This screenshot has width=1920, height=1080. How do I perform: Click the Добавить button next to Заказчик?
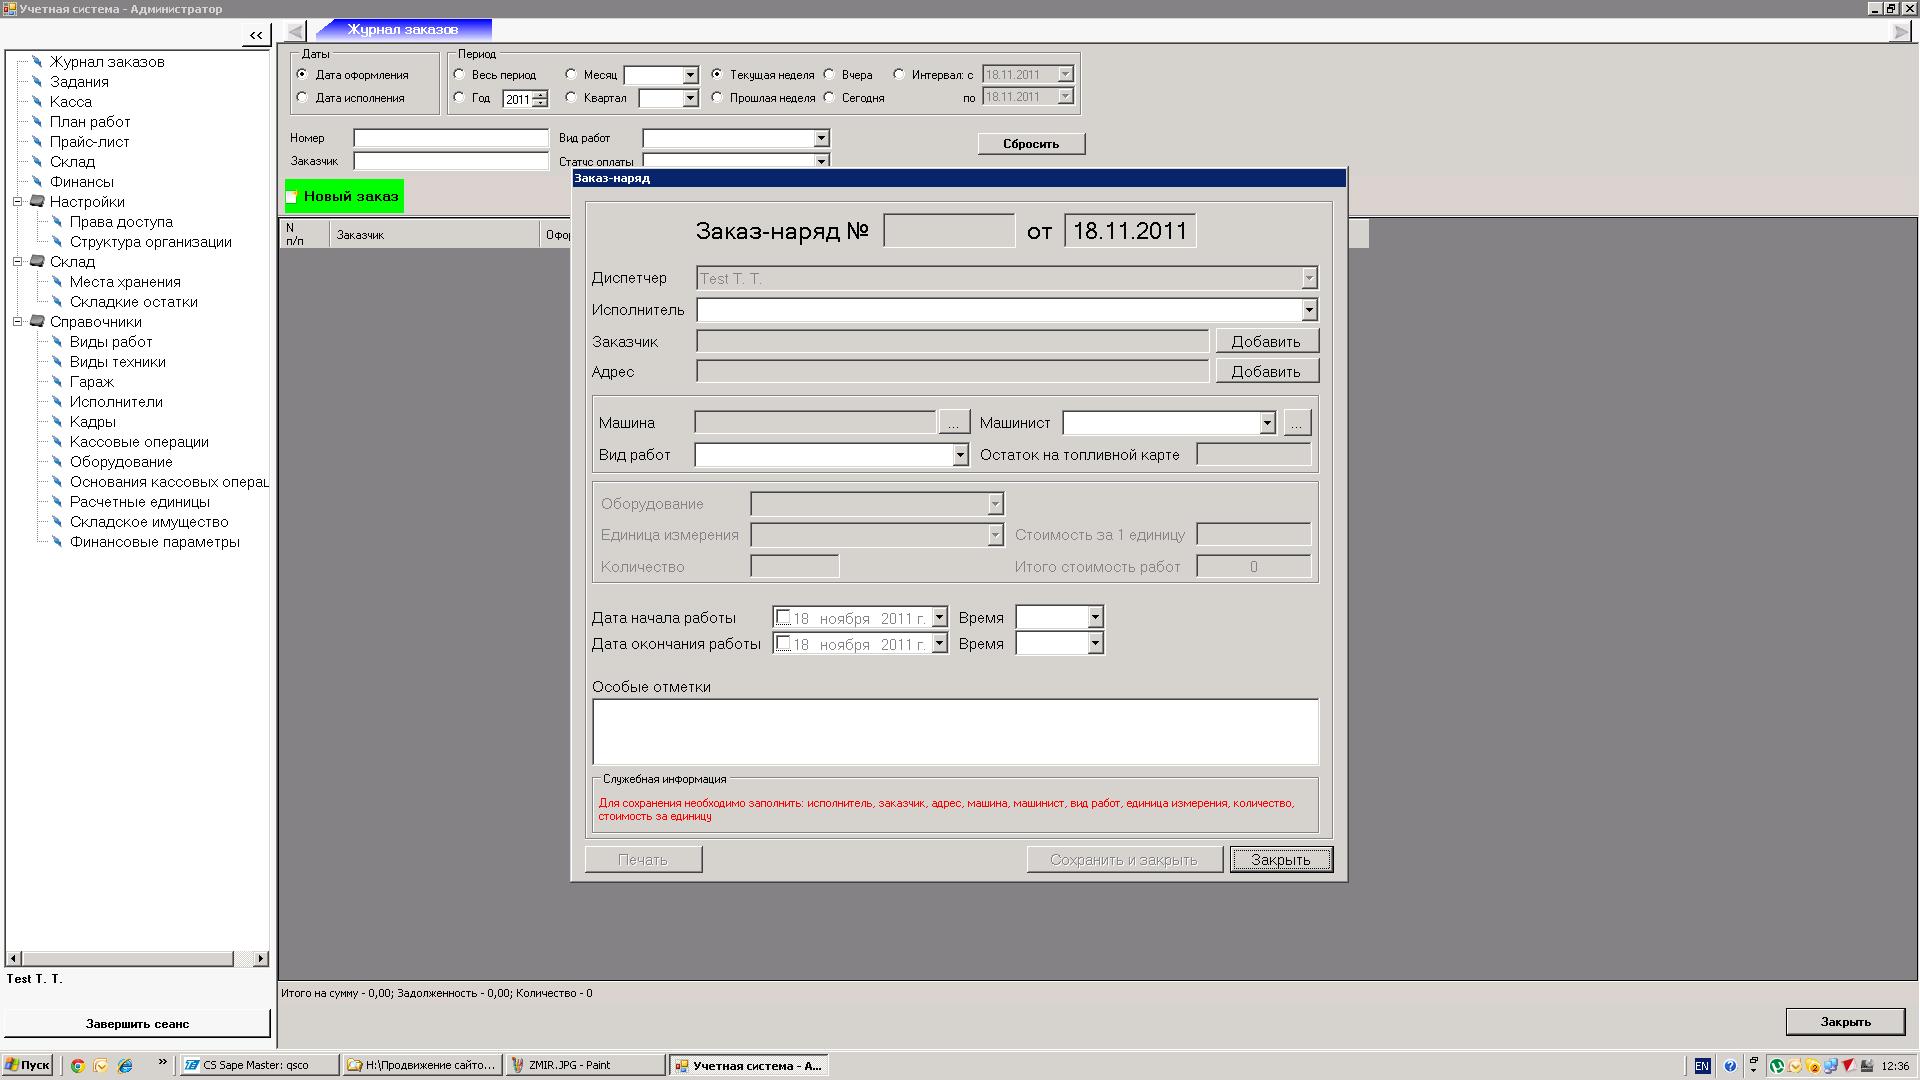[1266, 342]
